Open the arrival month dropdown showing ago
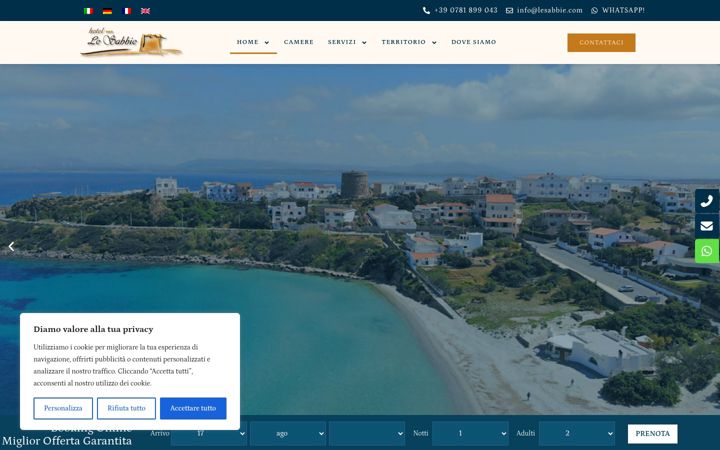The height and width of the screenshot is (450, 720). click(288, 433)
